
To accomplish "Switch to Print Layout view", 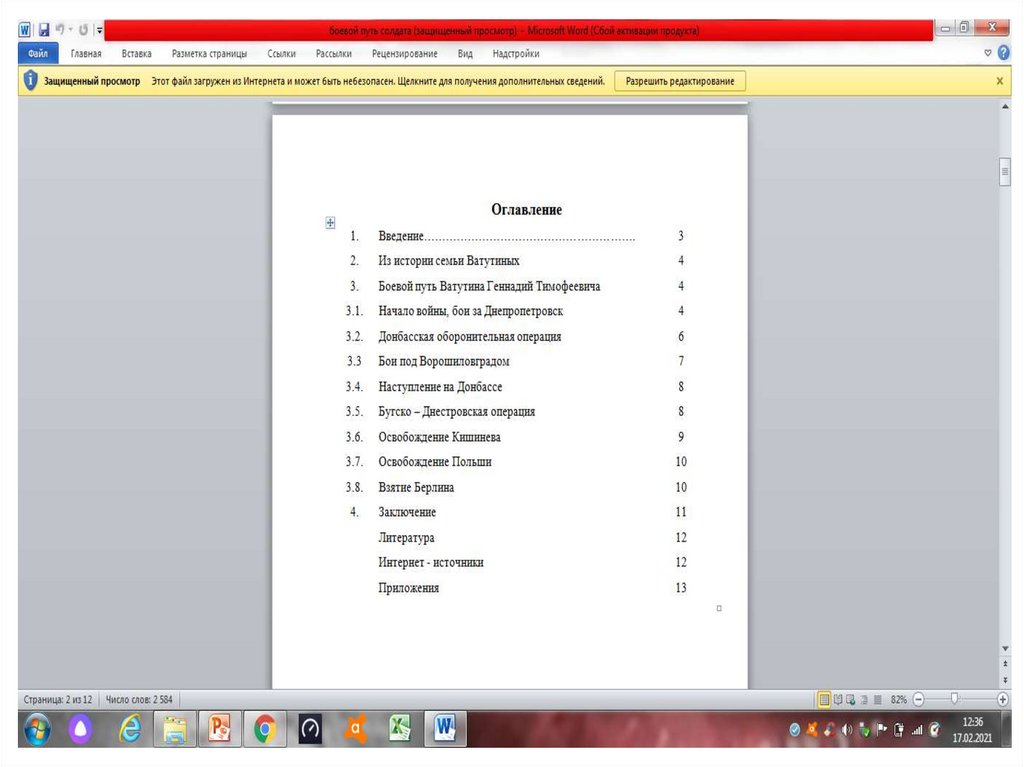I will 824,700.
